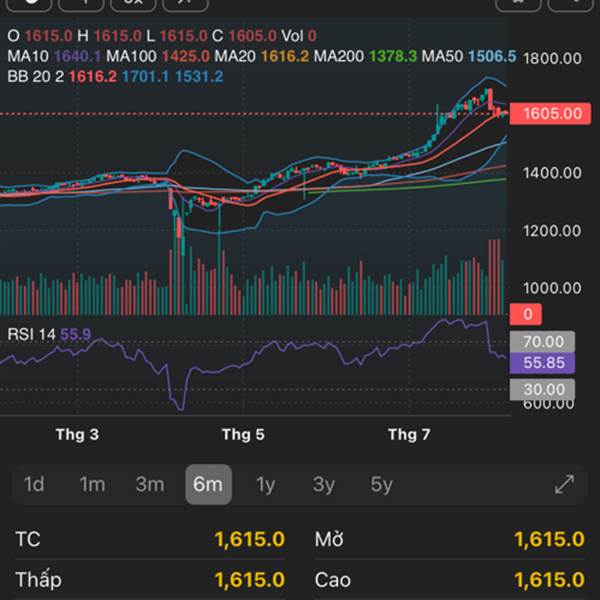The height and width of the screenshot is (600, 600).
Task: Tap the open value O 1615.0
Action: pyautogui.click(x=40, y=36)
